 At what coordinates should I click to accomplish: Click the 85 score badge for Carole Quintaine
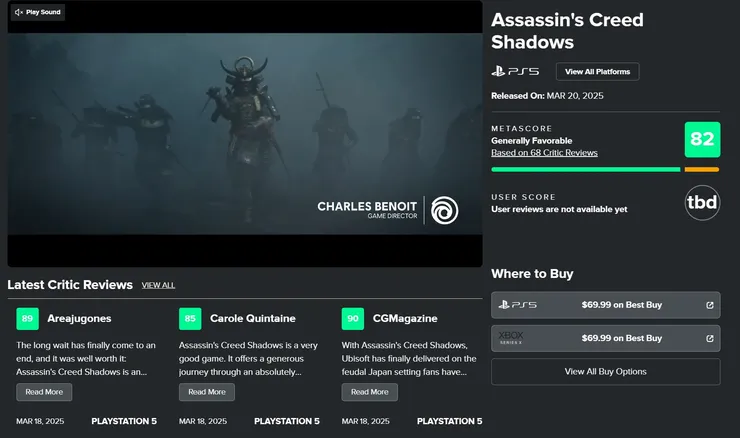190,319
